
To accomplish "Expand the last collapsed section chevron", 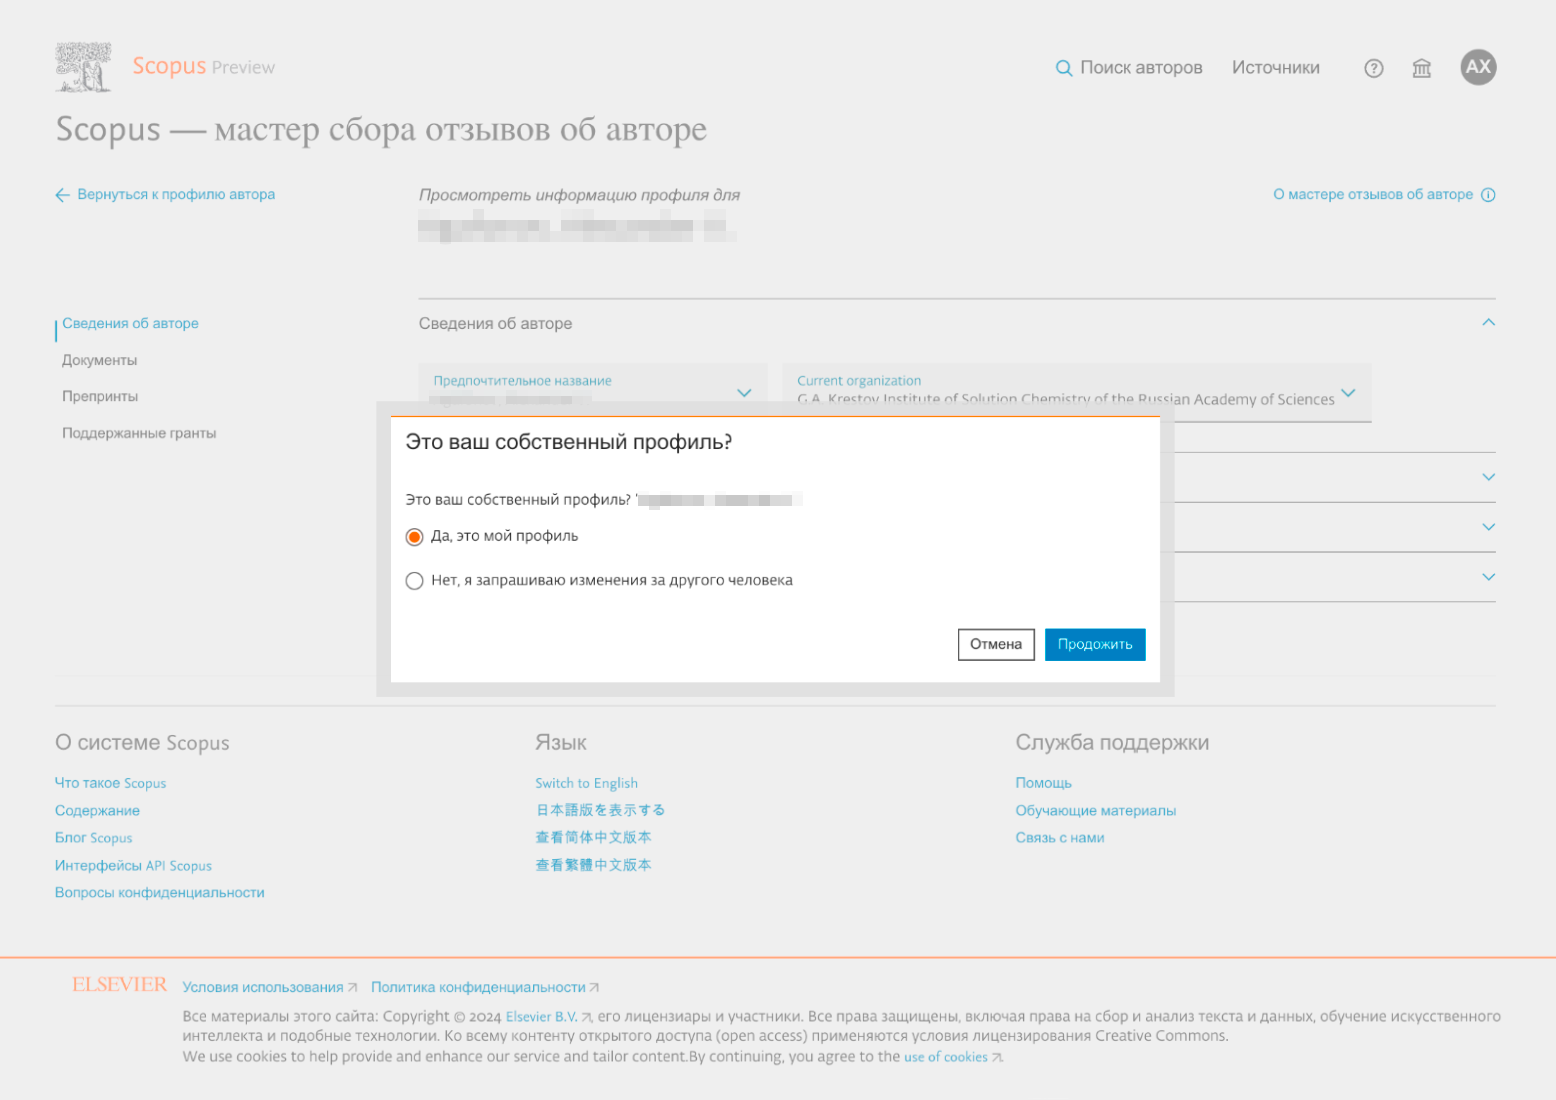I will coord(1488,577).
